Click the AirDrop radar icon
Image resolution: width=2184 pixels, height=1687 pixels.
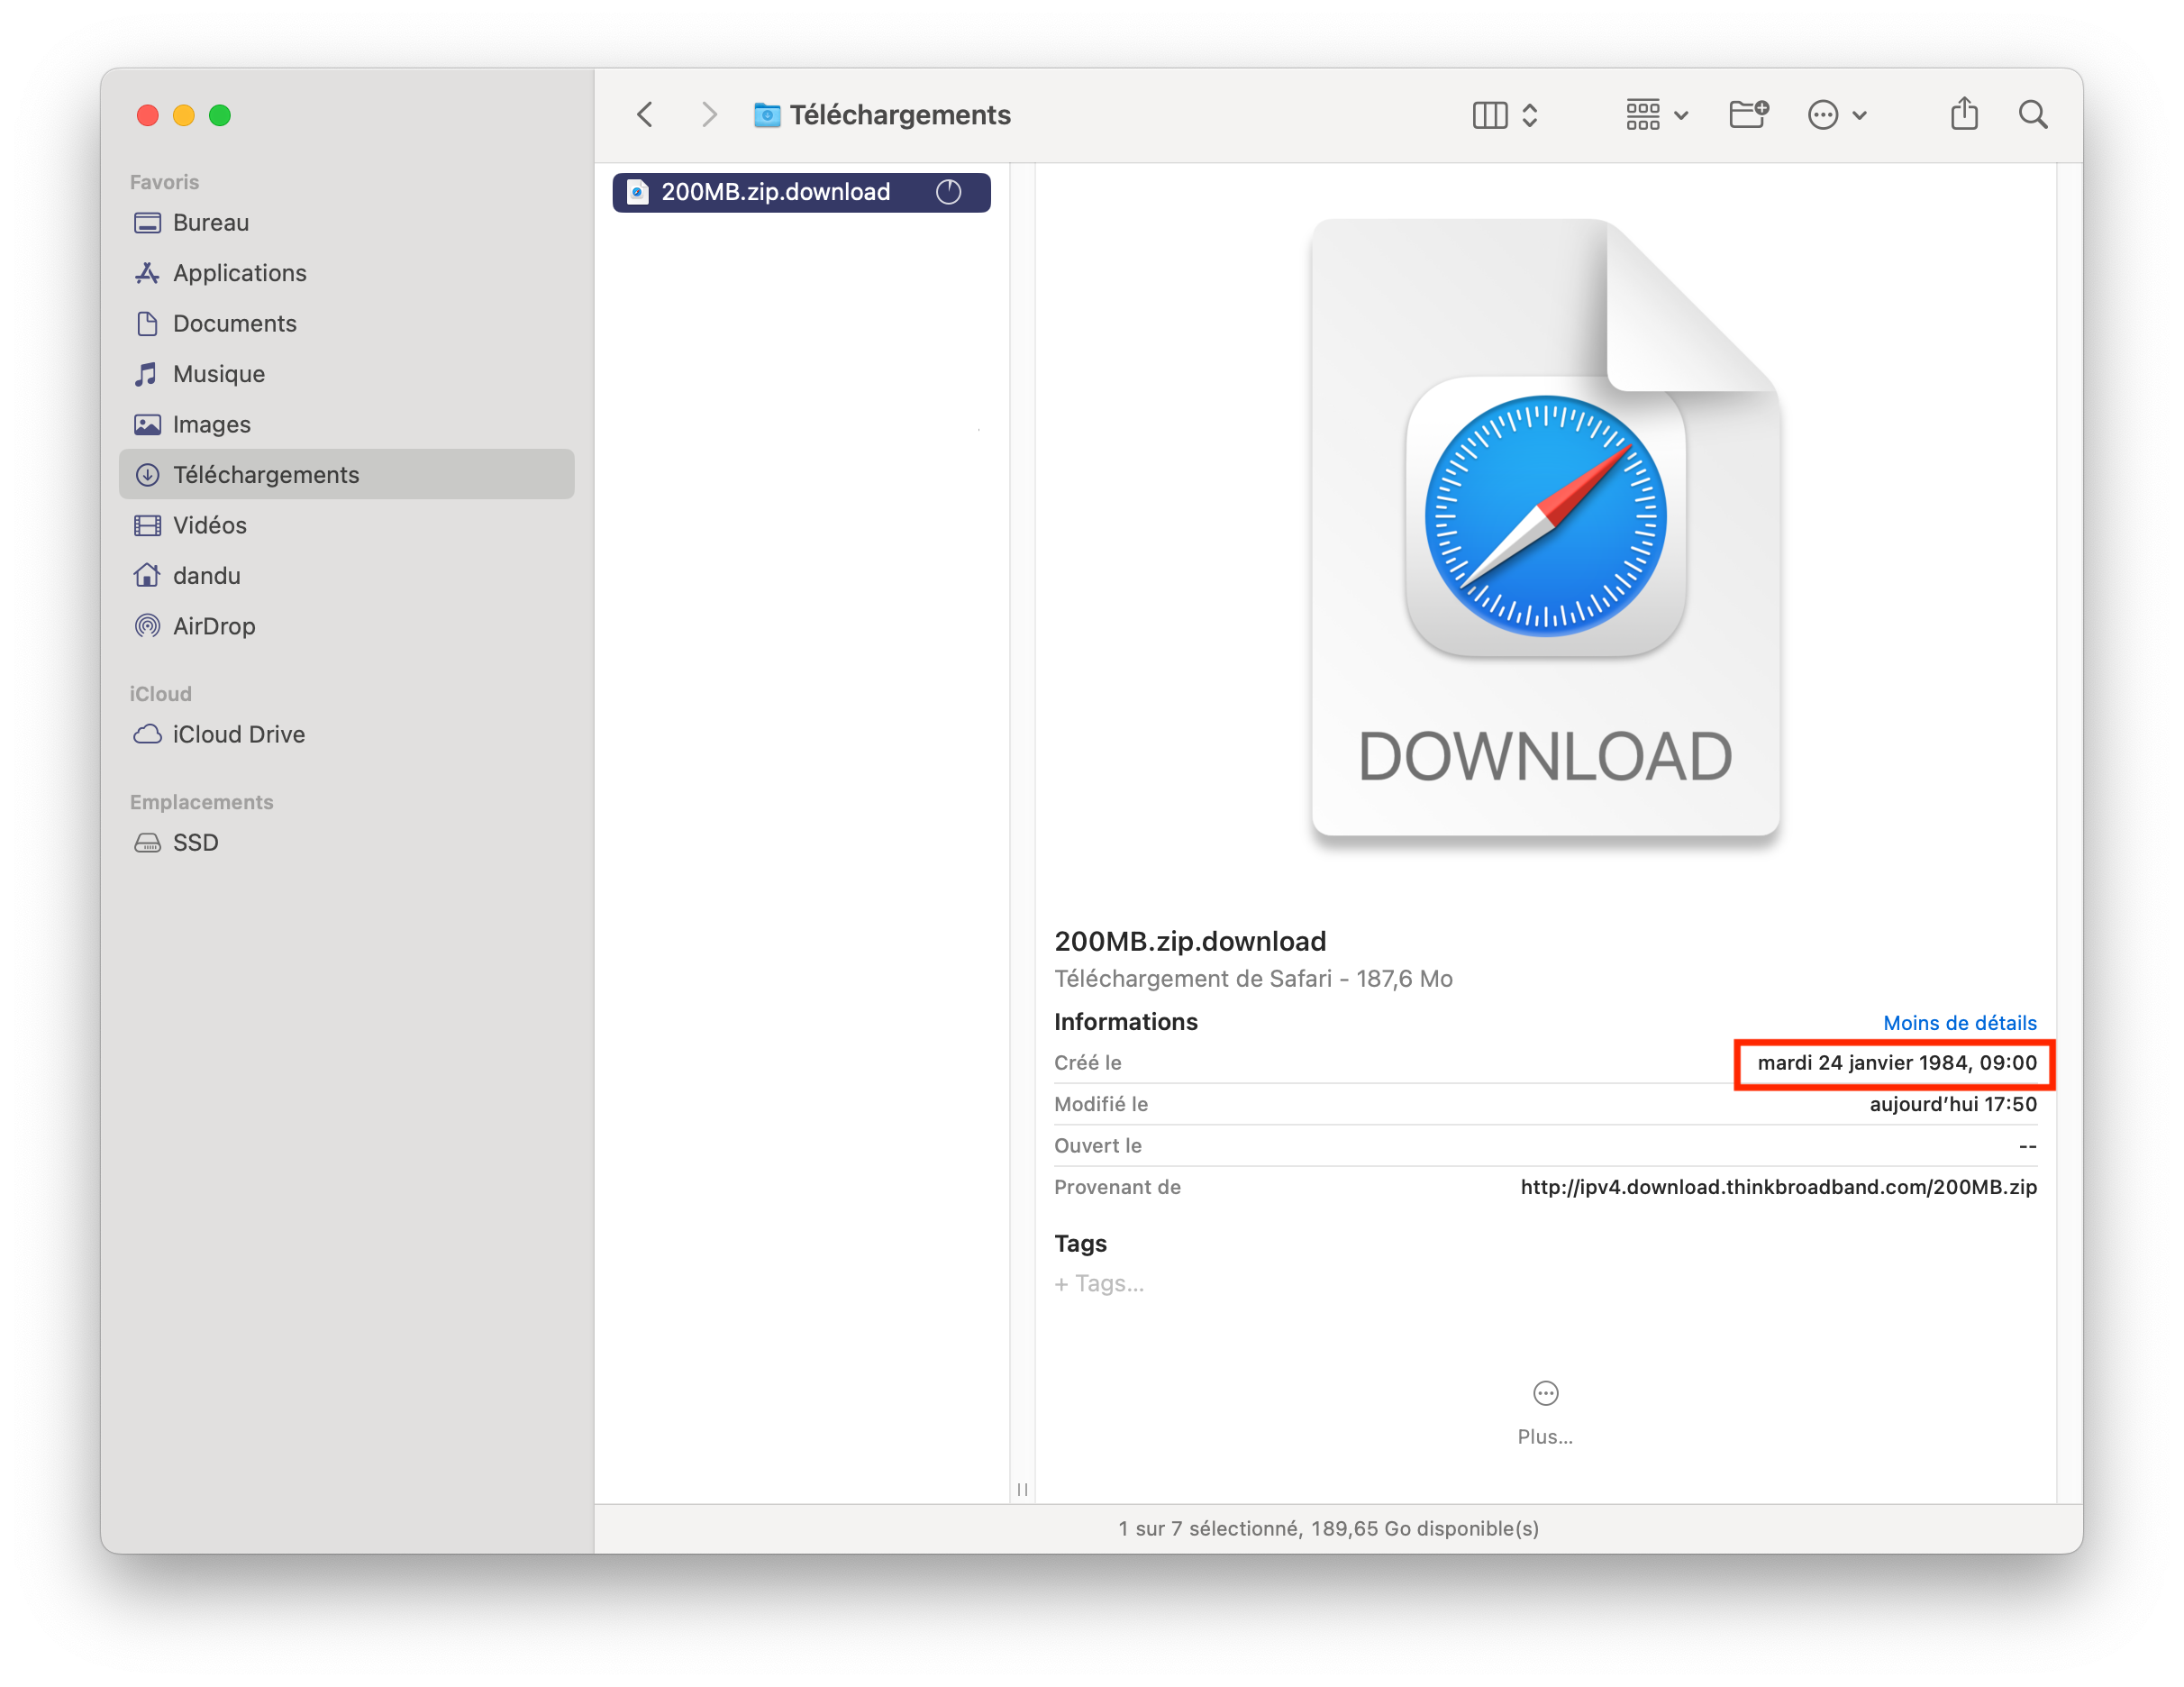pos(147,626)
